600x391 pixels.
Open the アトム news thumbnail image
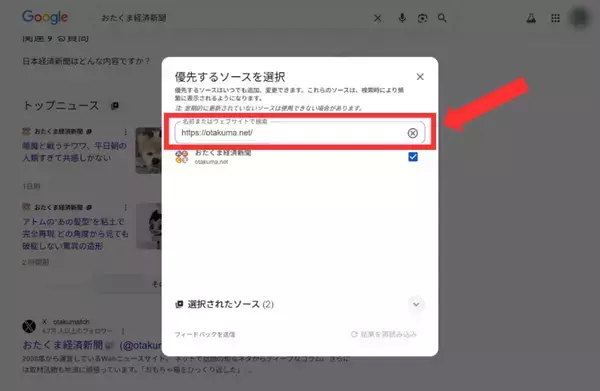pyautogui.click(x=149, y=226)
